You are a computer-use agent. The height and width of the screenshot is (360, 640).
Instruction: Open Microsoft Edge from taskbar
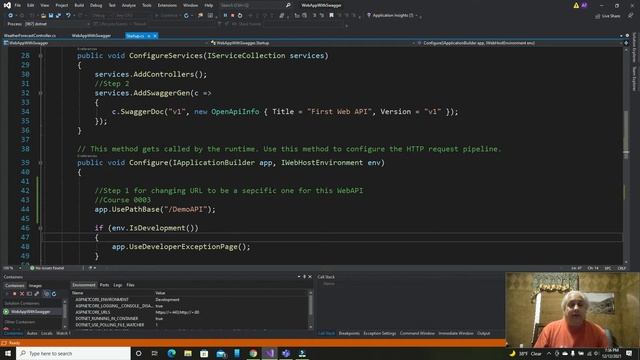(x=171, y=353)
